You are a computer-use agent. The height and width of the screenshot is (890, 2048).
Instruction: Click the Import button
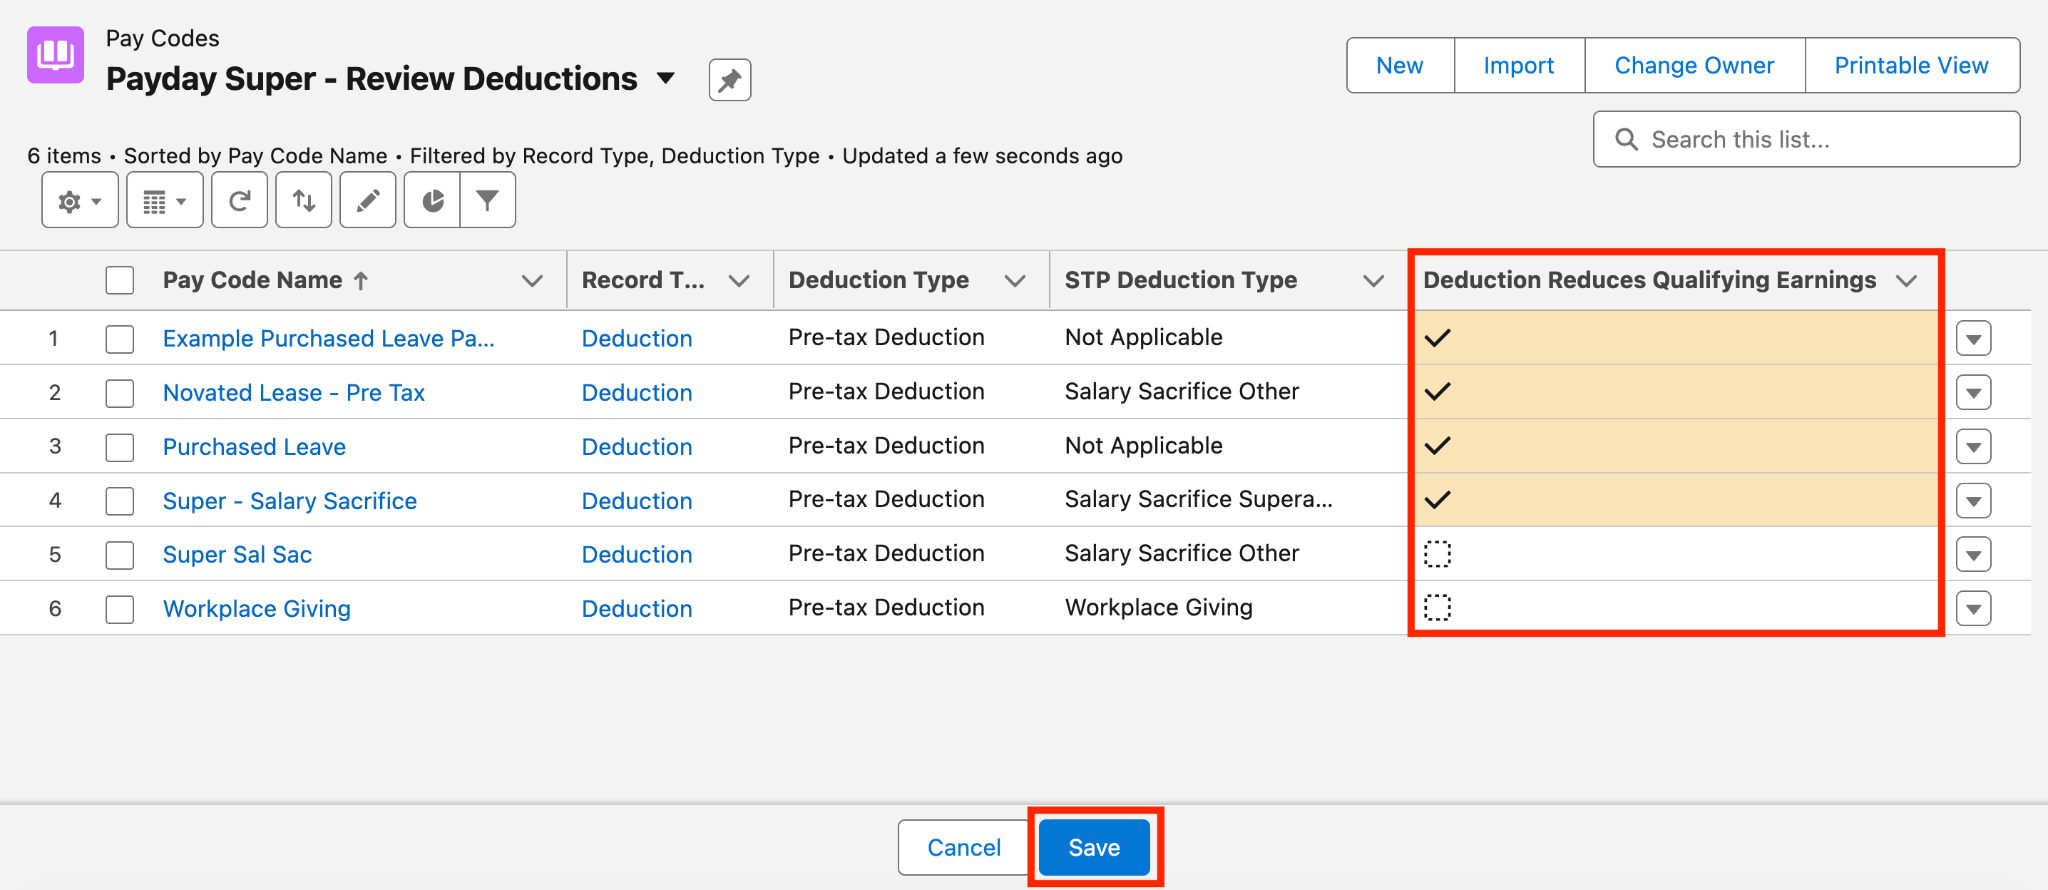[x=1519, y=66]
